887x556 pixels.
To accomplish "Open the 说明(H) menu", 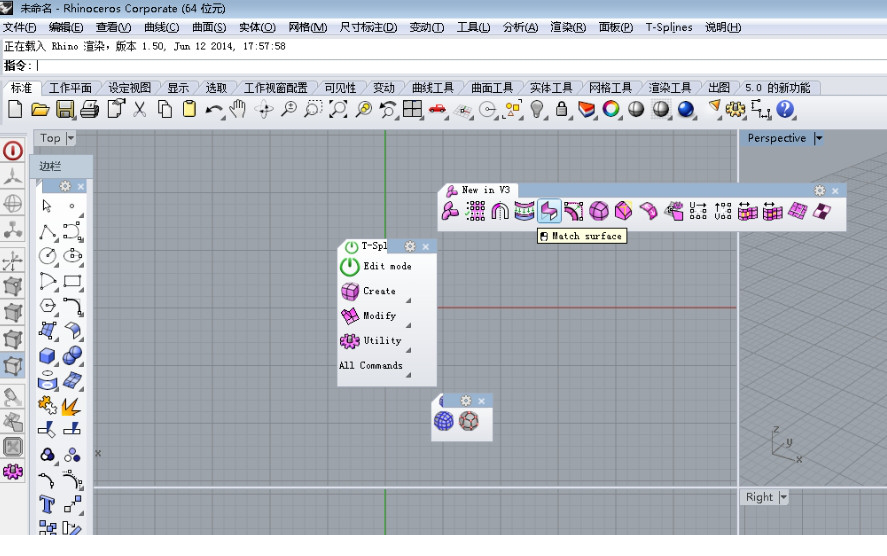I will [x=722, y=27].
